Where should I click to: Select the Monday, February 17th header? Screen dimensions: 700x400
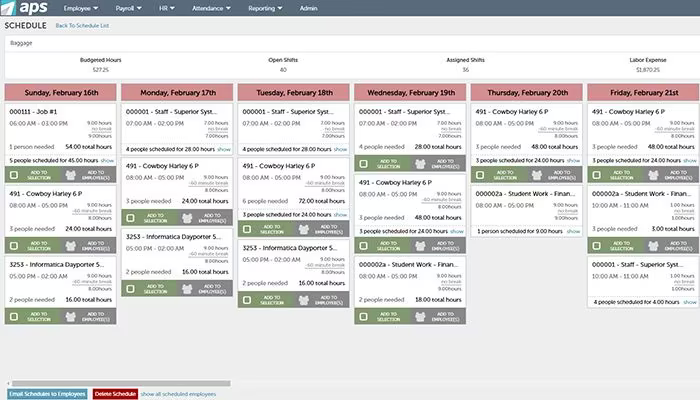[x=177, y=92]
